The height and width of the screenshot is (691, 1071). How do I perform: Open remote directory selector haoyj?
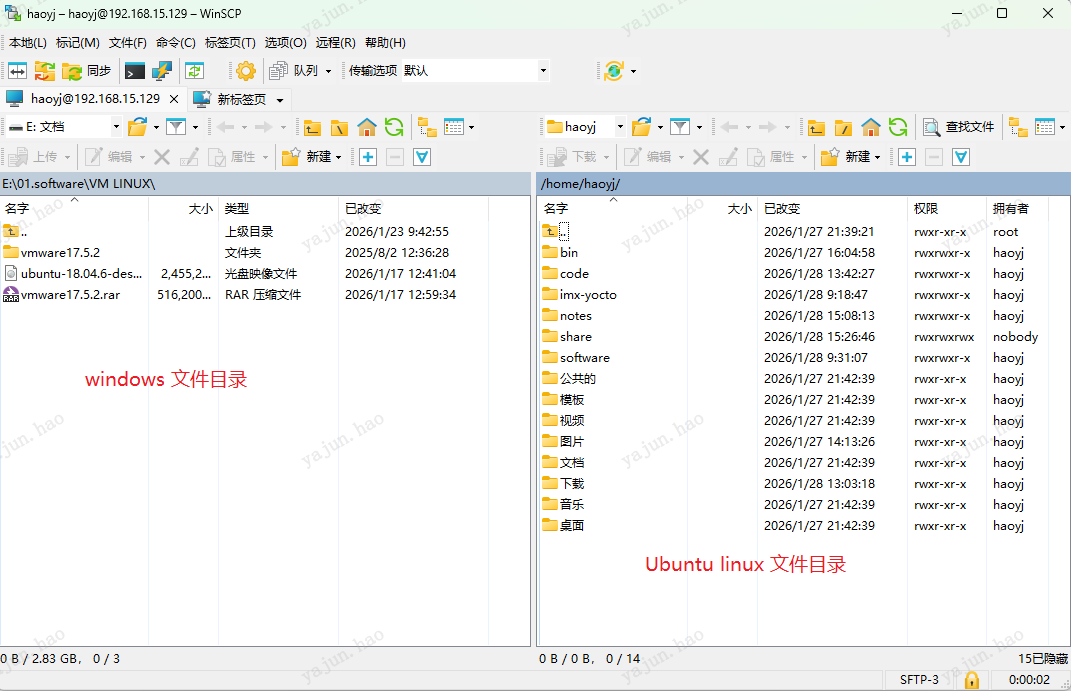pyautogui.click(x=585, y=127)
